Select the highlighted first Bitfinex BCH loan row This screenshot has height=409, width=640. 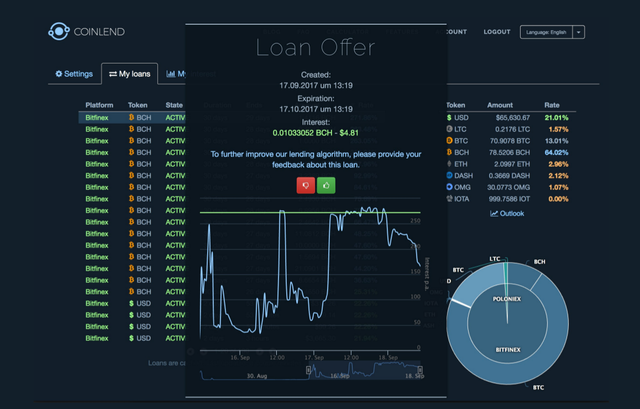(x=132, y=118)
